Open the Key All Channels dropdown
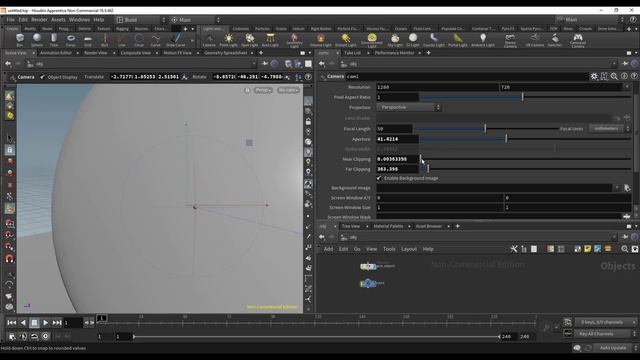The width and height of the screenshot is (640, 360). [x=606, y=334]
